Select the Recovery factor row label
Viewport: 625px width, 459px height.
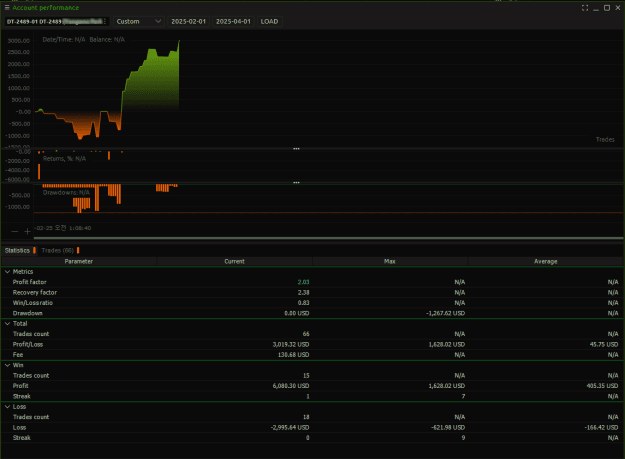point(35,292)
